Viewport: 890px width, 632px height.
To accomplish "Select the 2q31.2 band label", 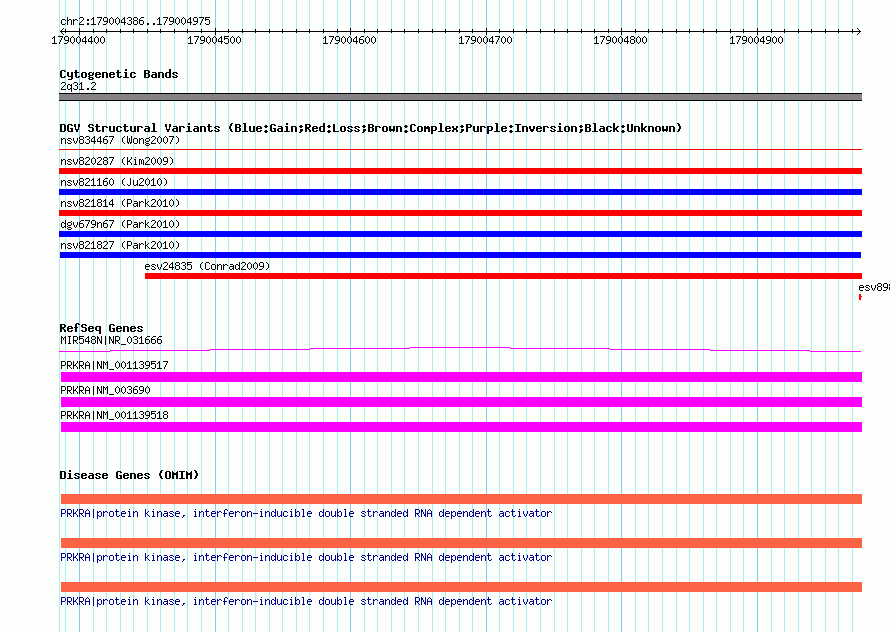I will point(78,86).
